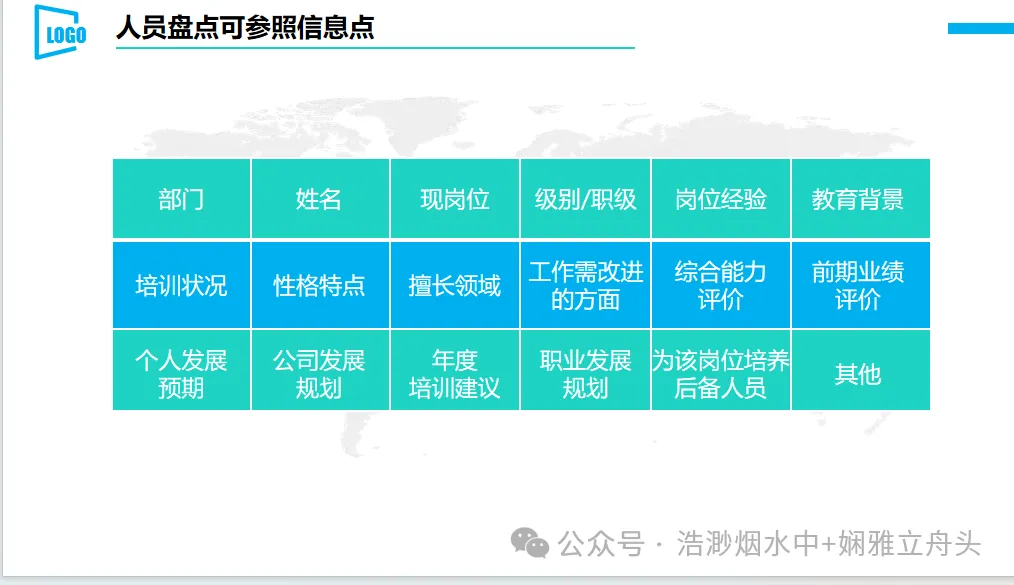Click the 个人发展预期 cell
Image resolution: width=1014 pixels, height=585 pixels.
(181, 370)
